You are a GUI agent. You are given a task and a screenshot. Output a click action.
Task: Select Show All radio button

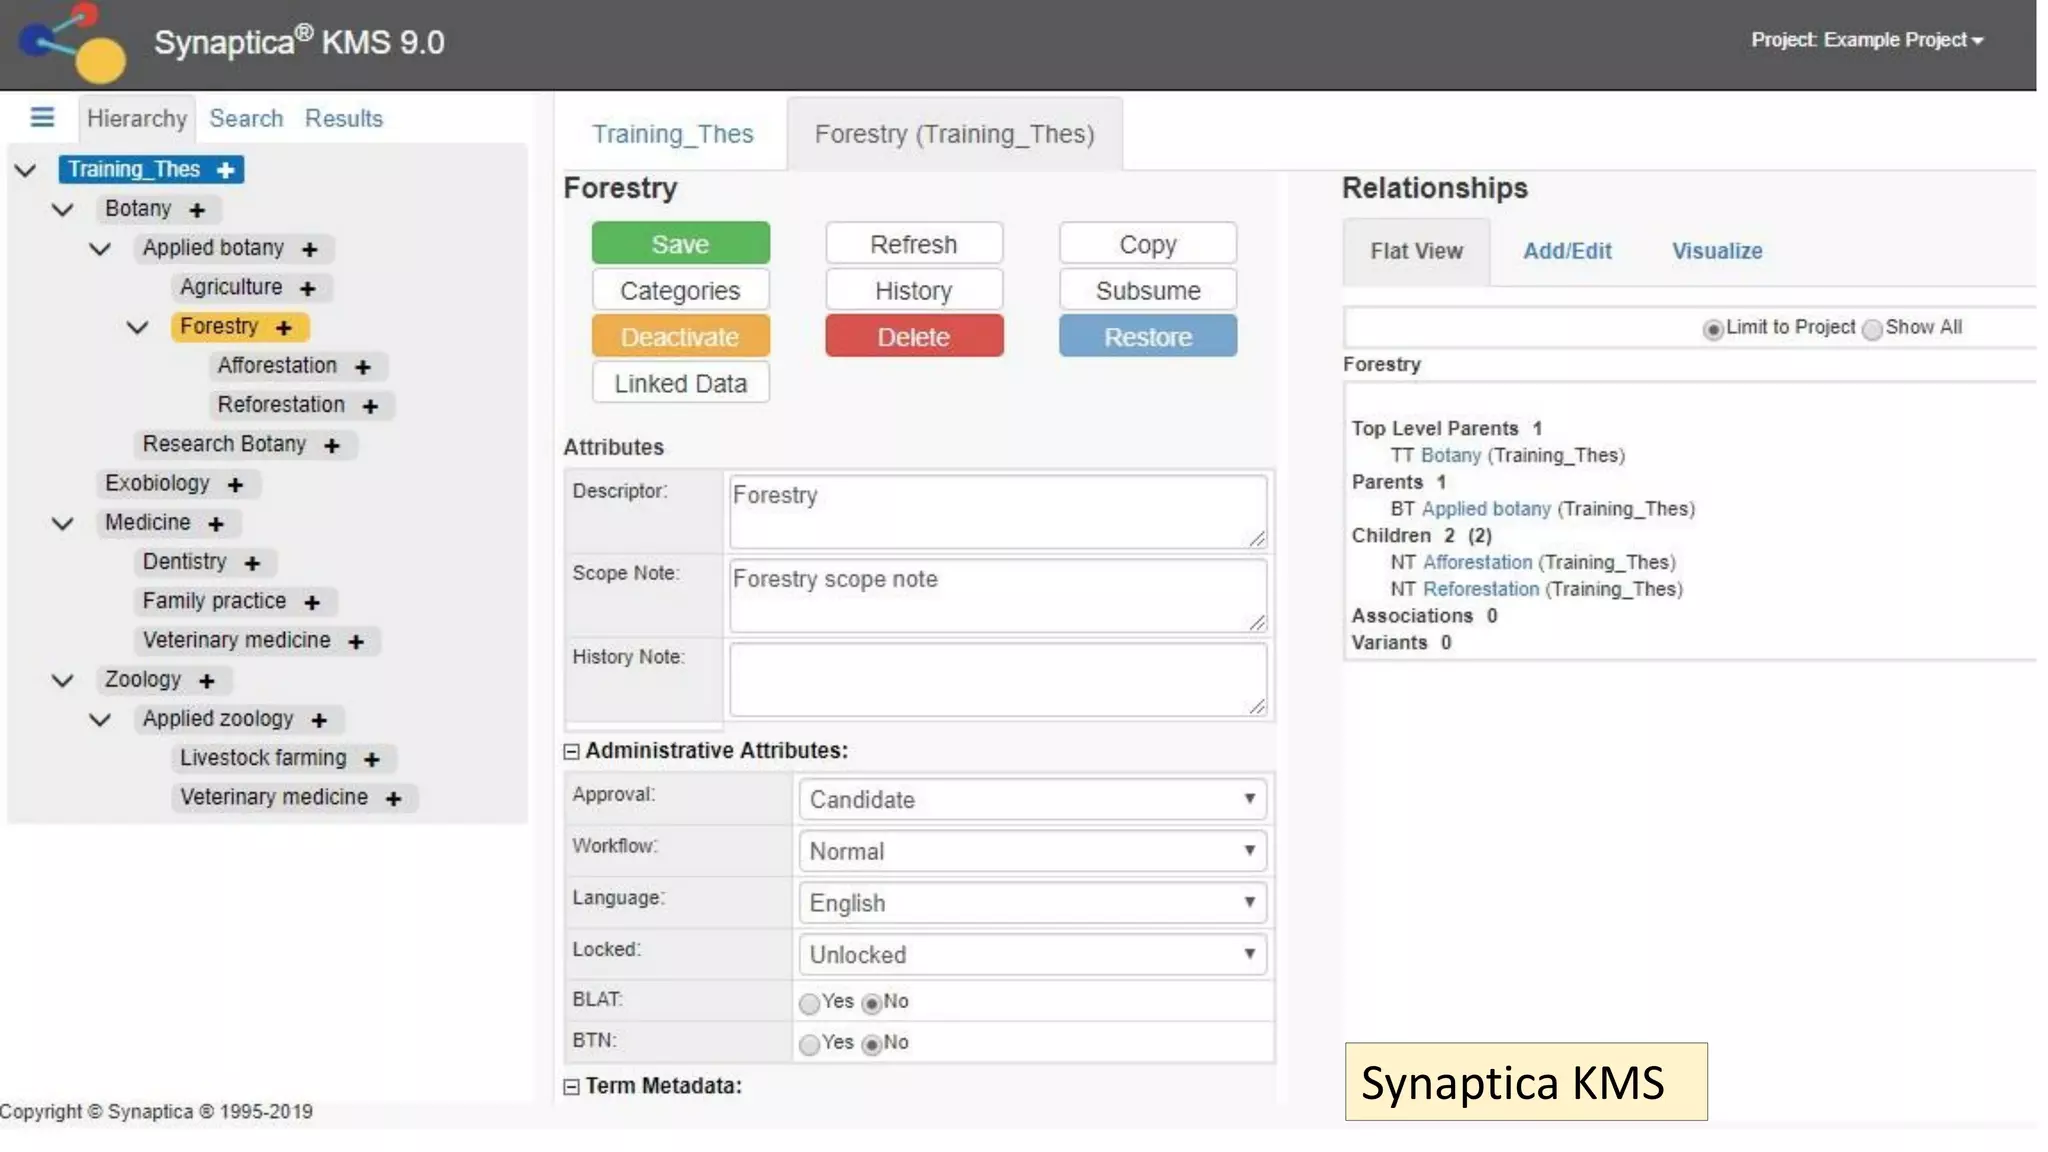click(1872, 329)
